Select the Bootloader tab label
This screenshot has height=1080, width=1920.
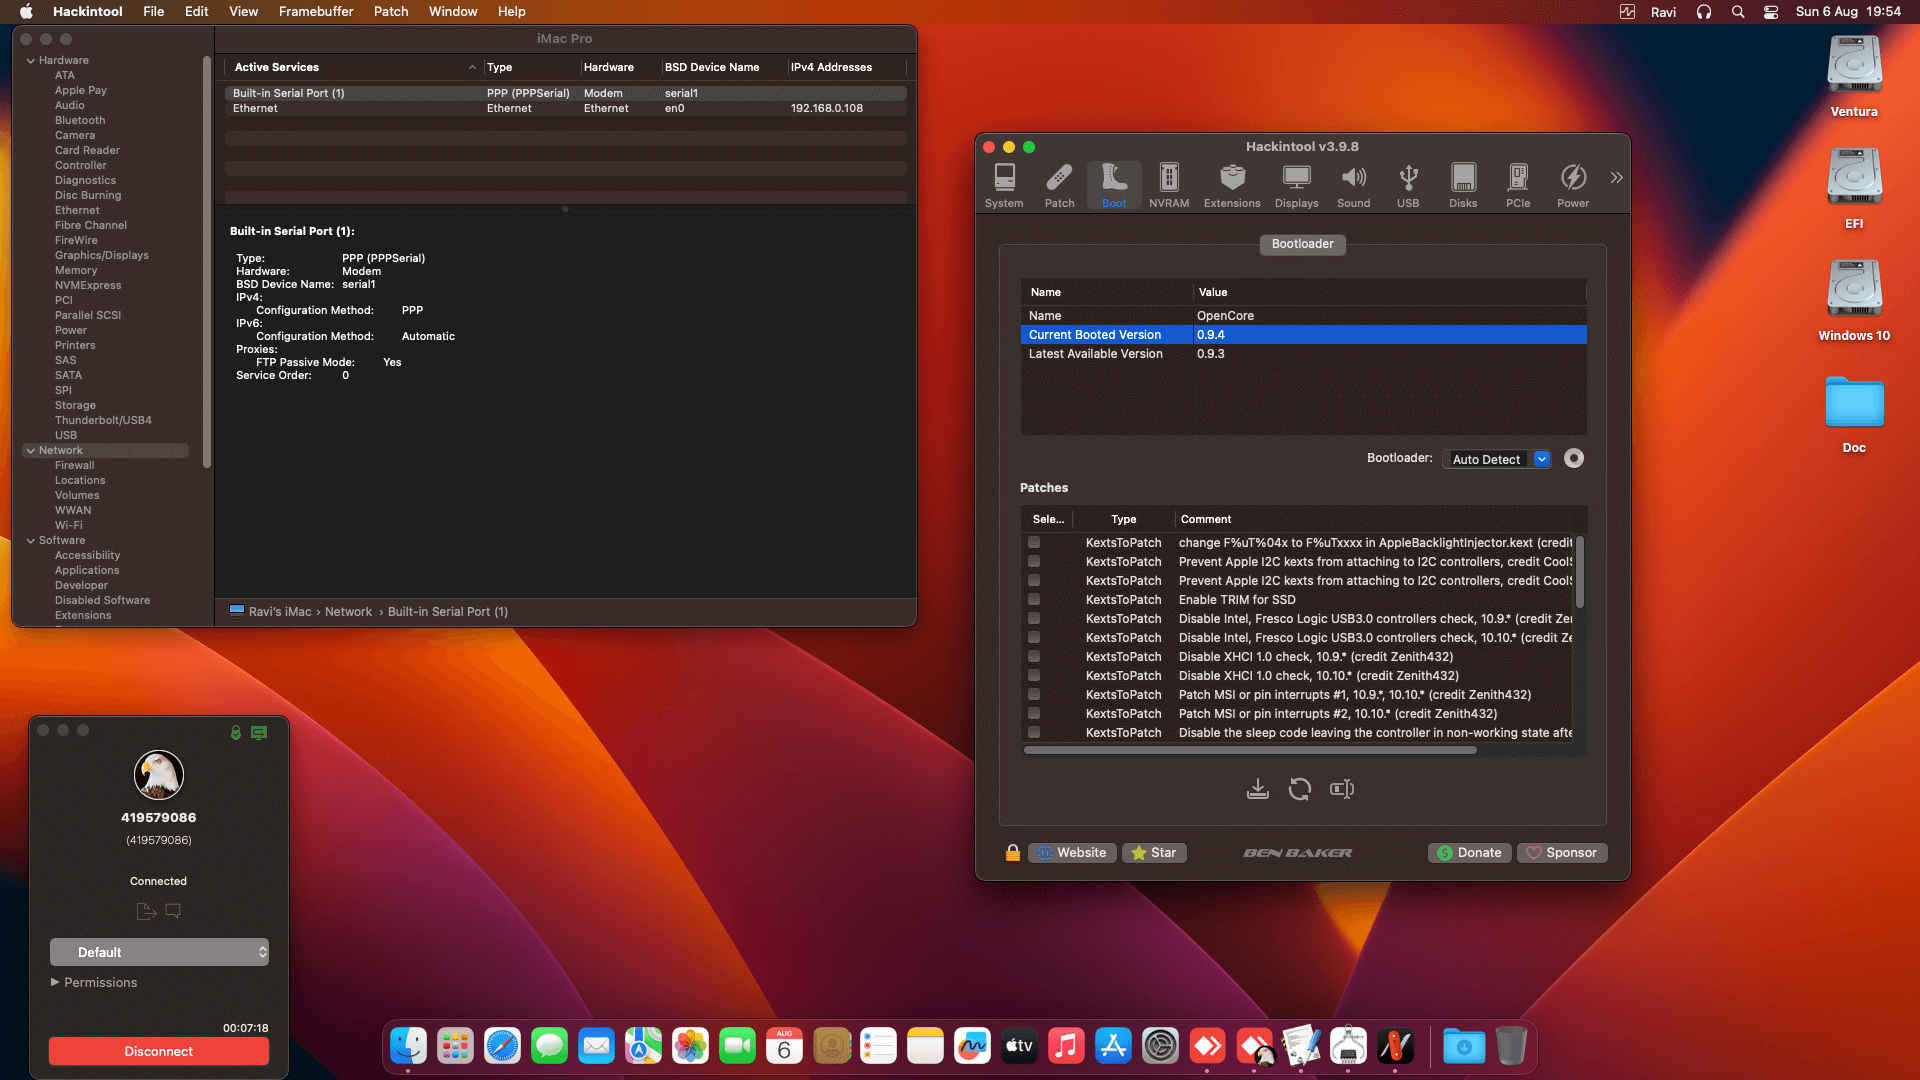[x=1302, y=244]
